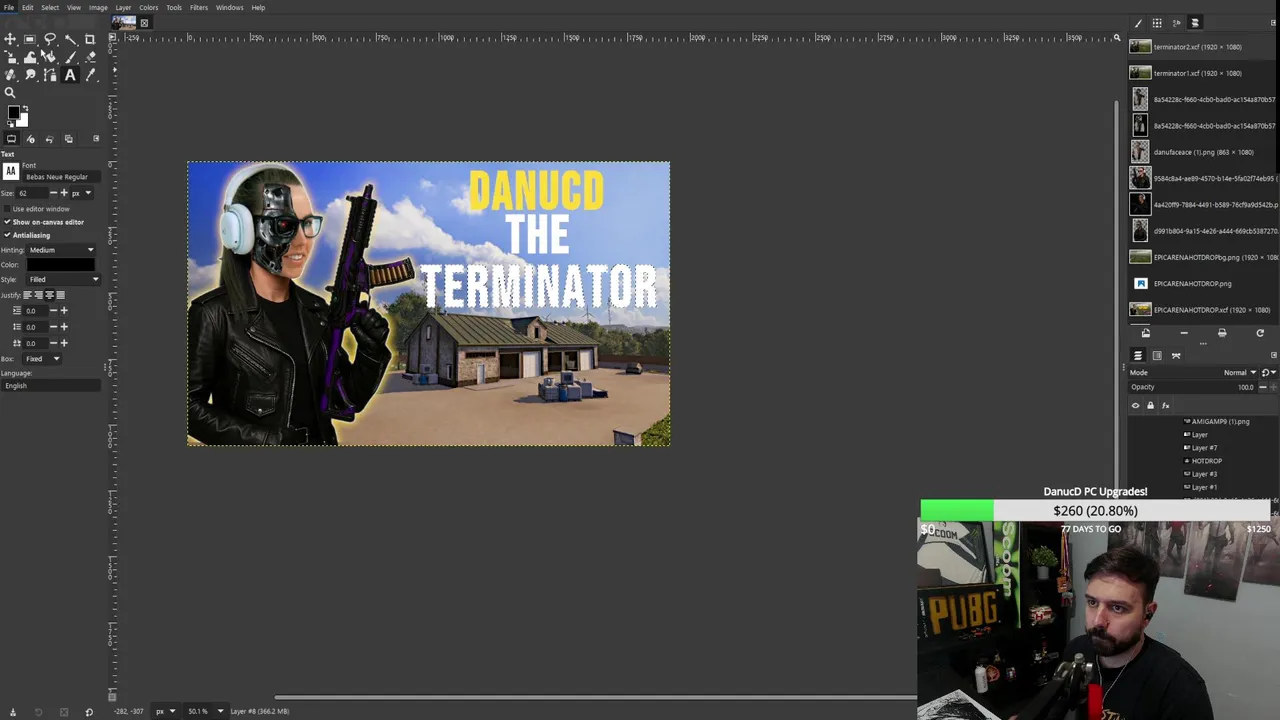Click the layer effects fx header icon

[1165, 406]
